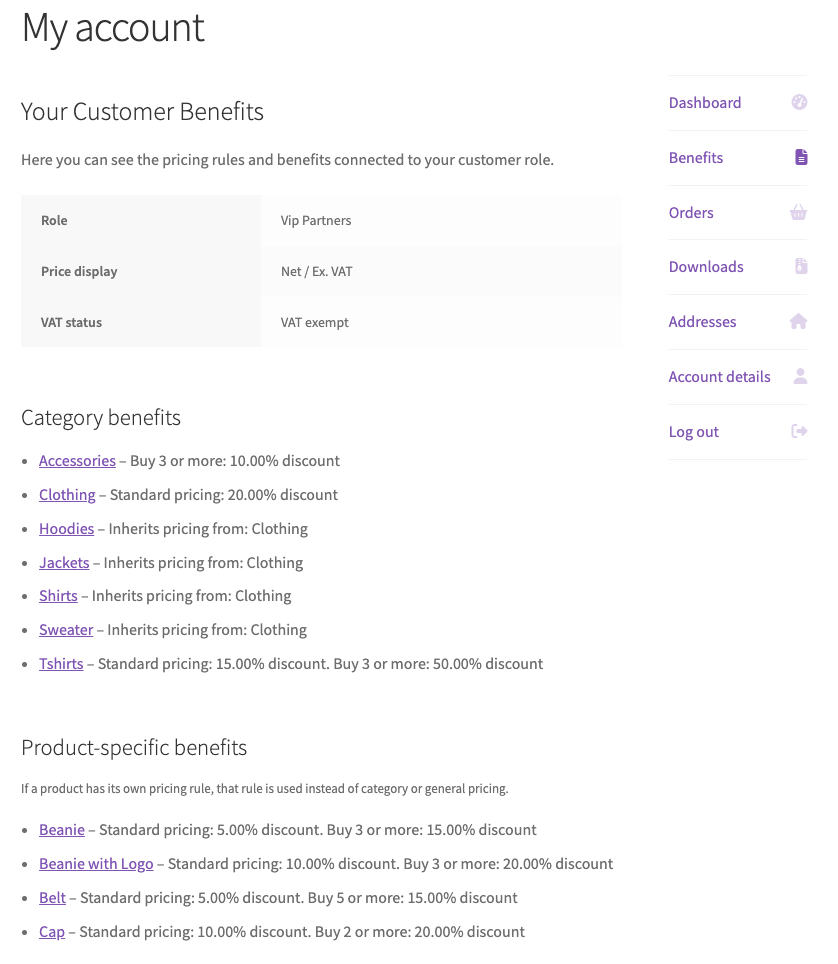The image size is (838, 964).
Task: Log out of the account
Action: point(693,431)
